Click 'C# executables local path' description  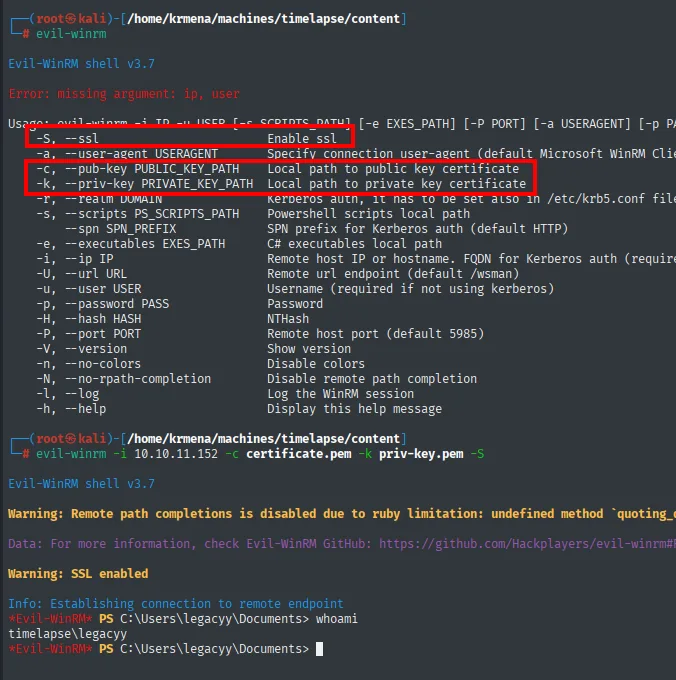click(x=354, y=244)
